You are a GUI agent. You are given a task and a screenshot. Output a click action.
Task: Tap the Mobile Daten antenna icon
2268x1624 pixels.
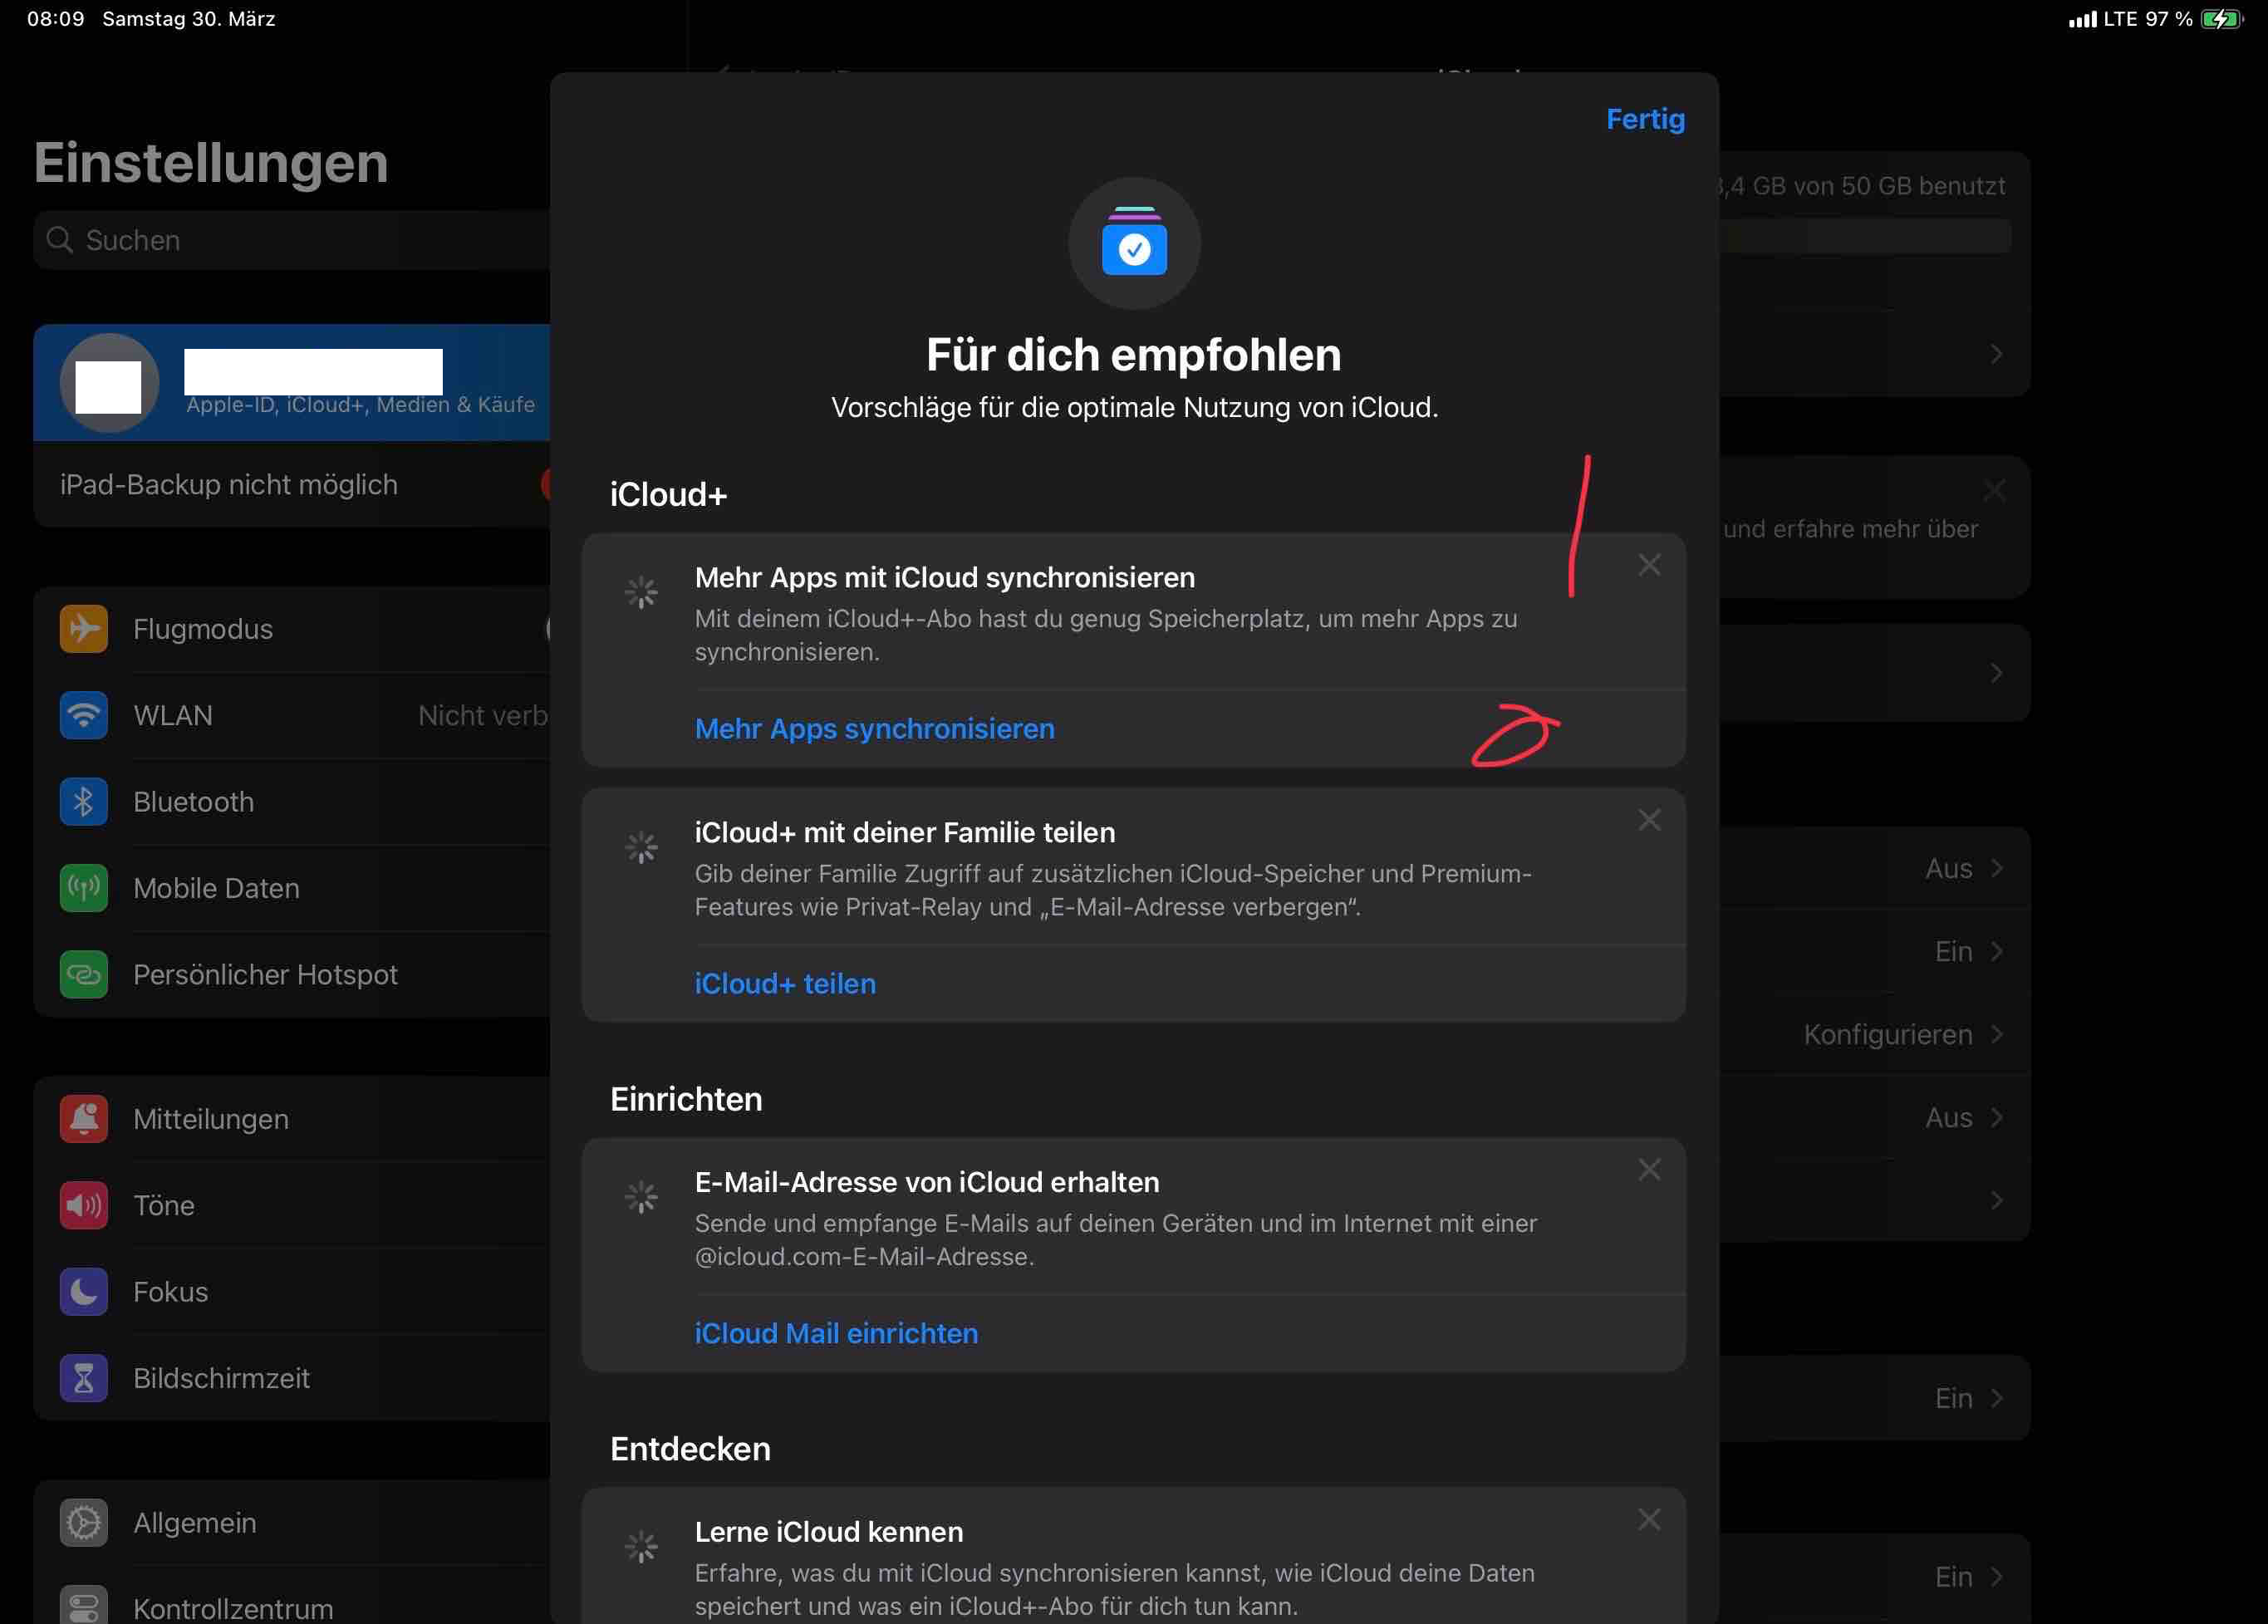[84, 888]
